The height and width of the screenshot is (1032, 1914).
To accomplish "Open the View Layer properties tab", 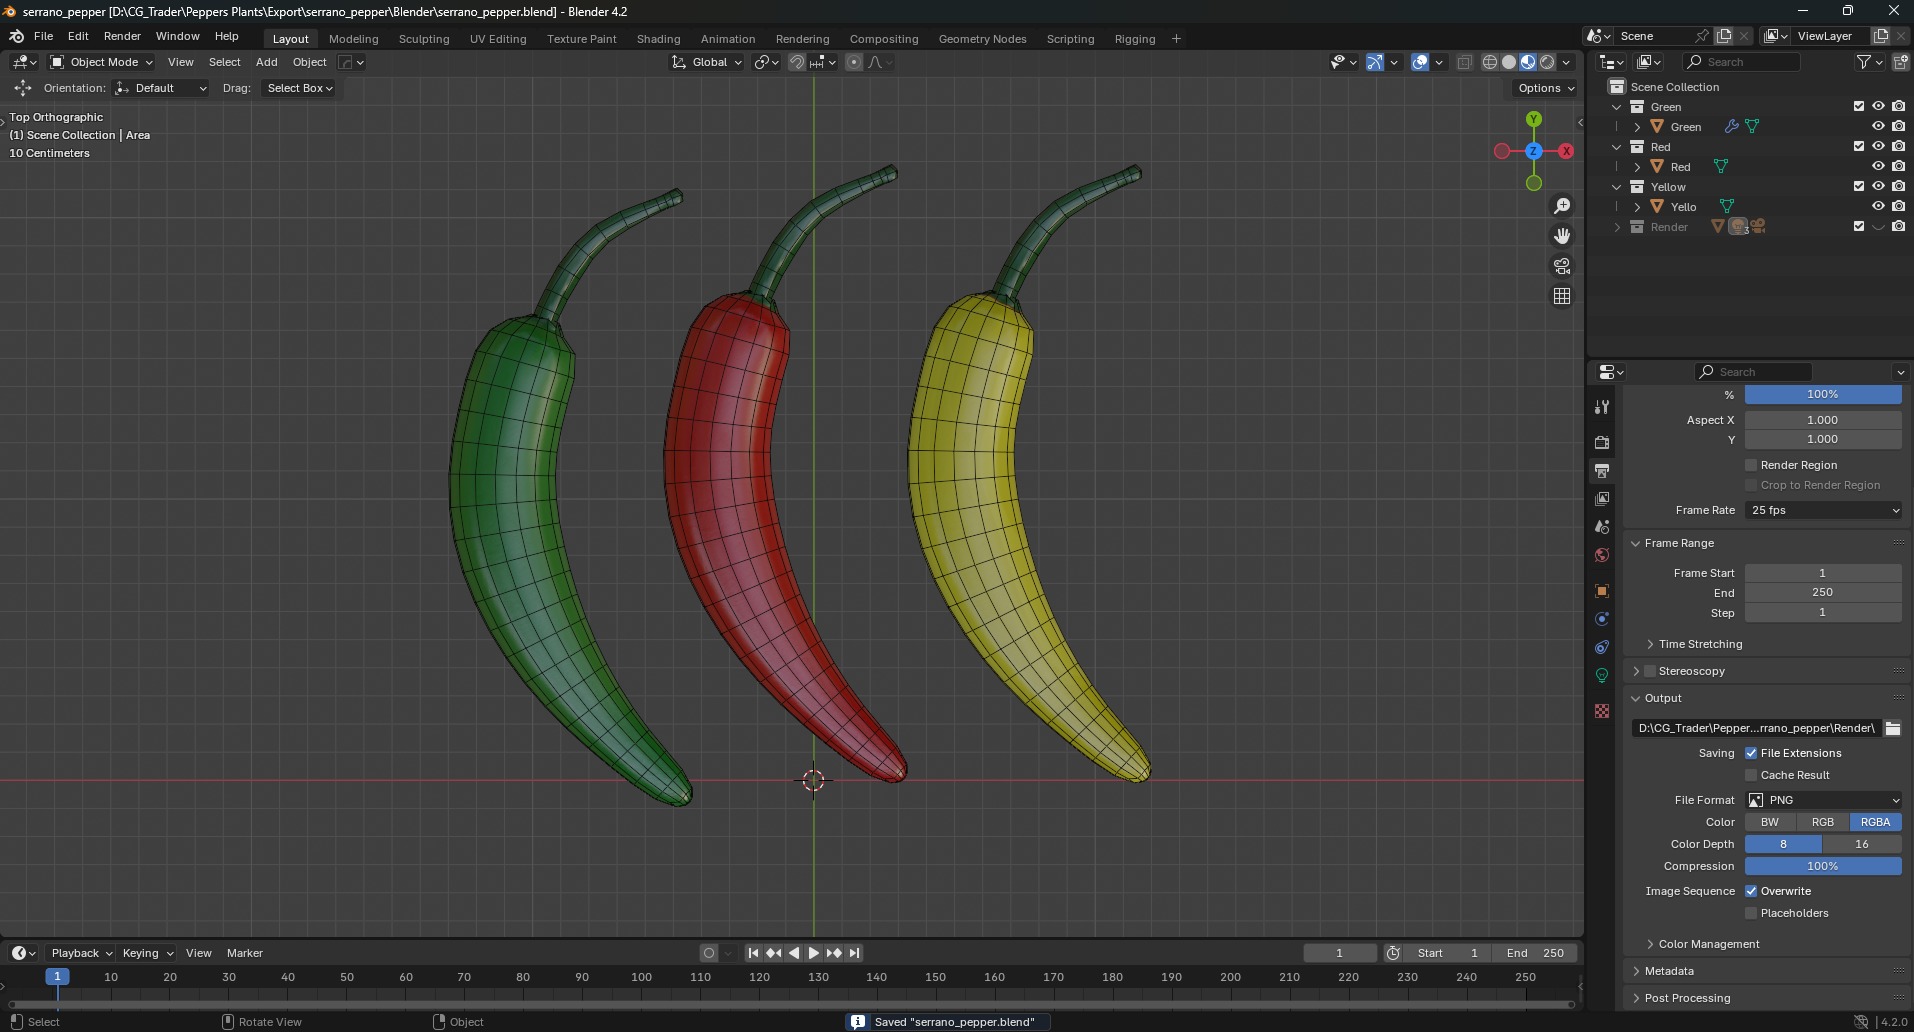I will [1602, 498].
